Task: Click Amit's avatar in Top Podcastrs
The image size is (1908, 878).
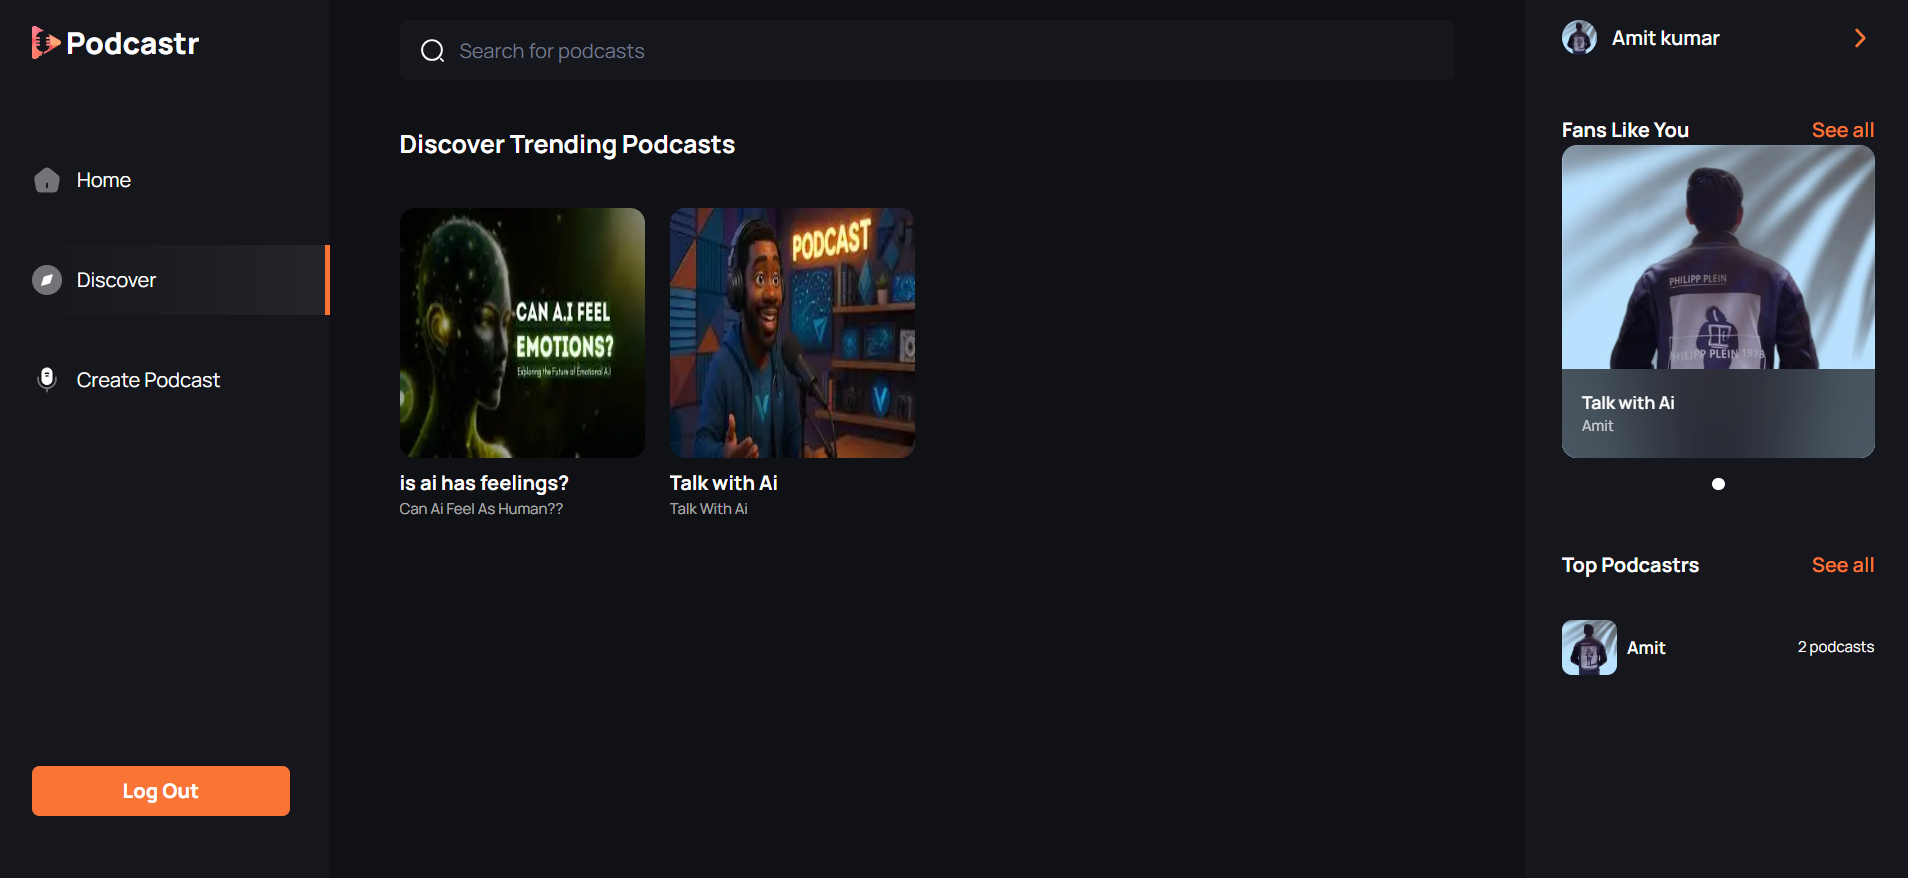Action: click(x=1589, y=648)
